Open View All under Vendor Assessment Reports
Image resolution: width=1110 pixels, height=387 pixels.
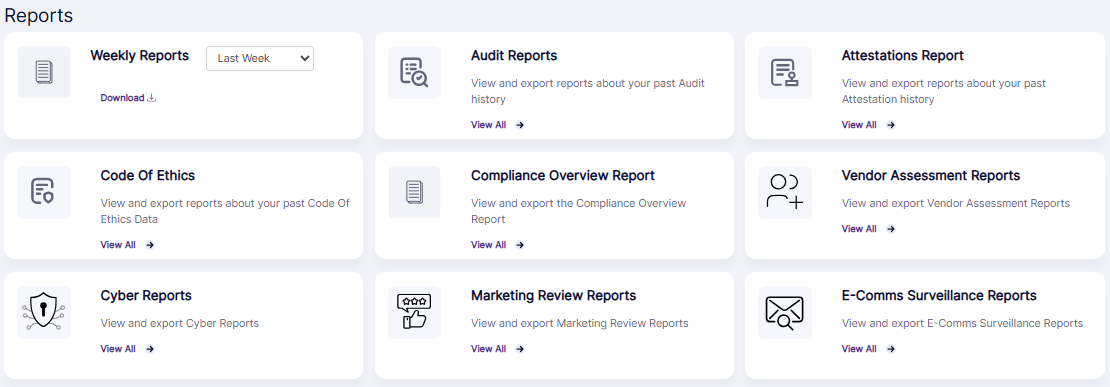pos(859,229)
